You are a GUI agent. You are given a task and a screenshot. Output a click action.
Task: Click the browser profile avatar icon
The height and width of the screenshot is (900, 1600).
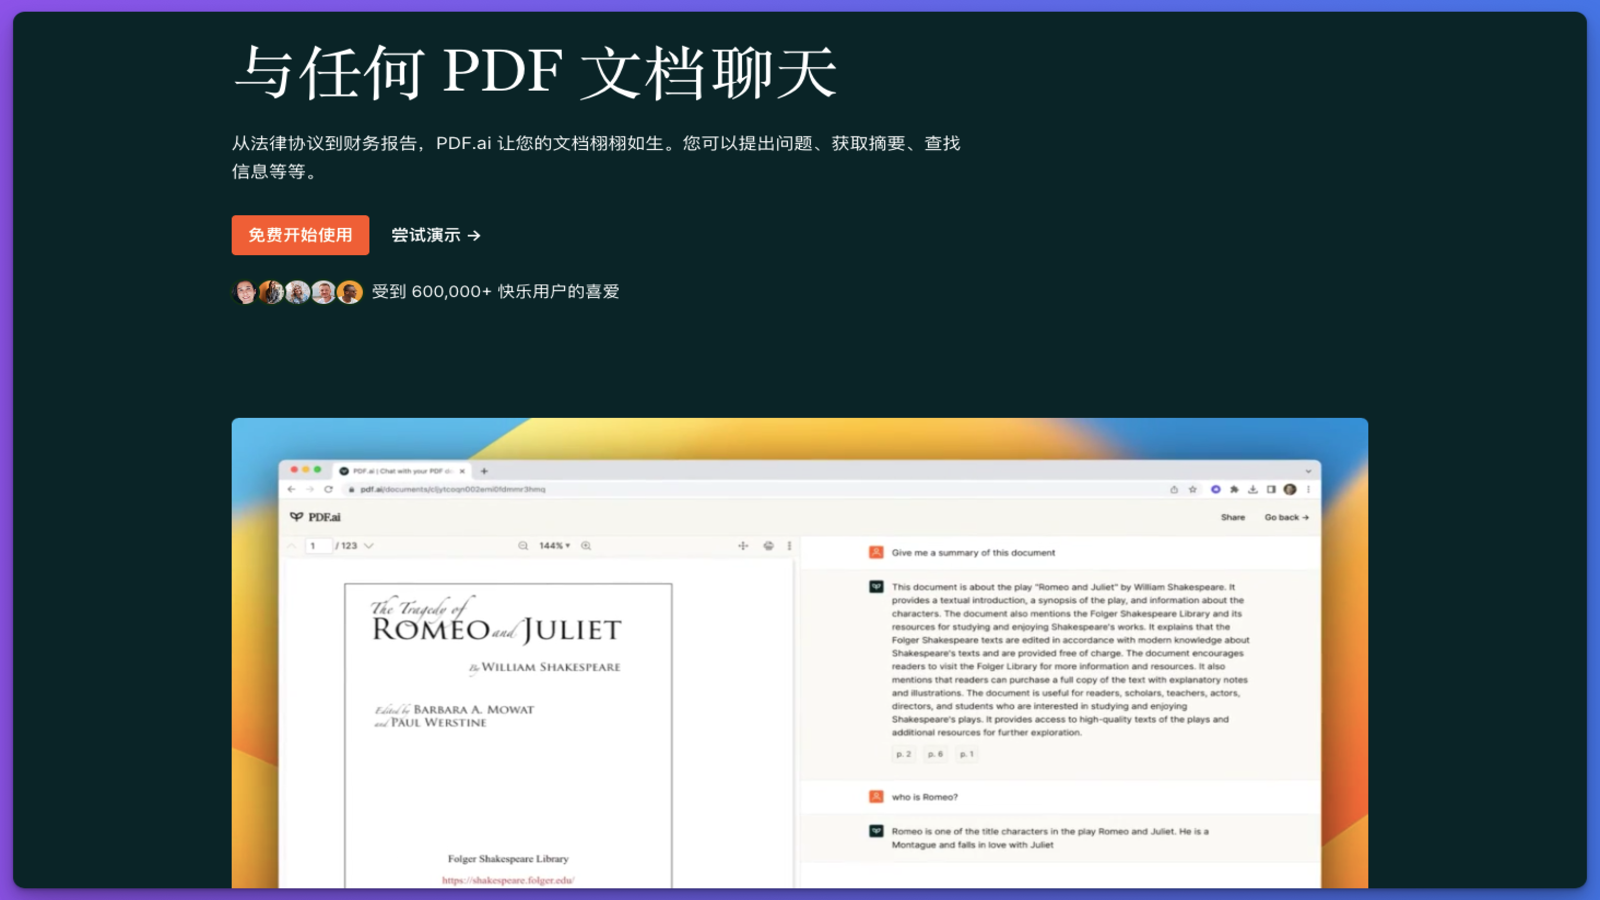1290,490
